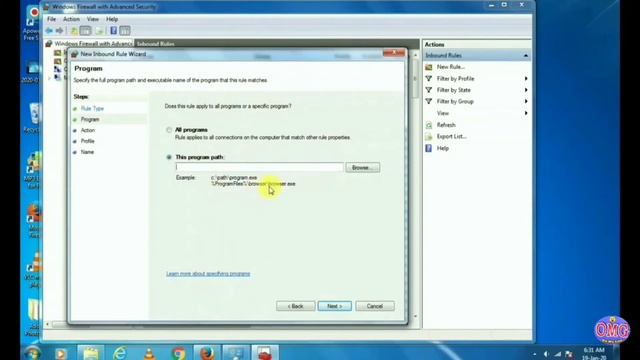Open Learn more about specifying programs link
640x360 pixels.
coord(208,274)
